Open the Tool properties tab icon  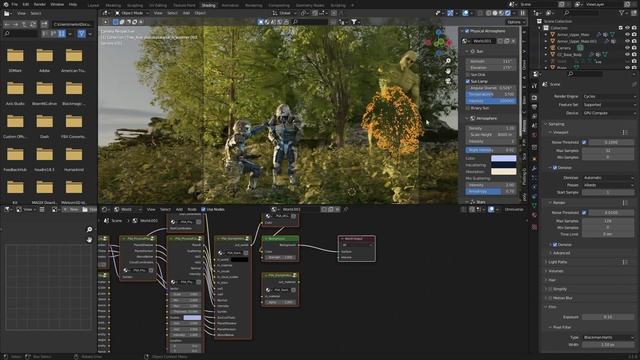pos(534,86)
